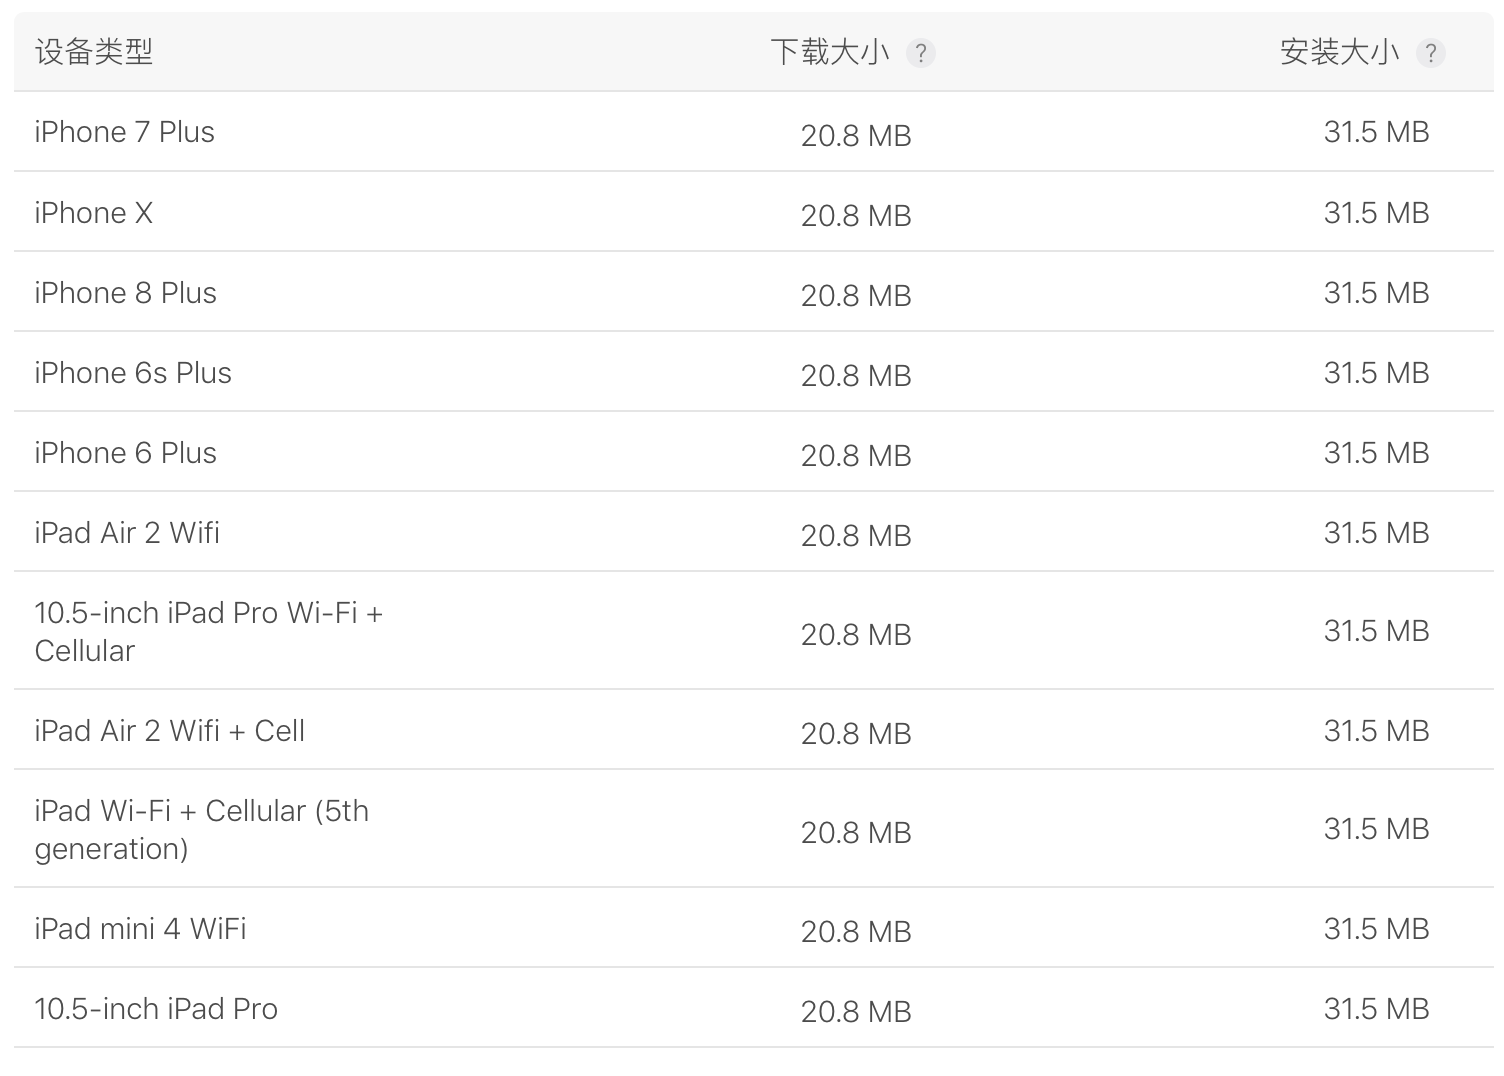This screenshot has height=1076, width=1504.
Task: Select the iPhone X device row
Action: [753, 212]
